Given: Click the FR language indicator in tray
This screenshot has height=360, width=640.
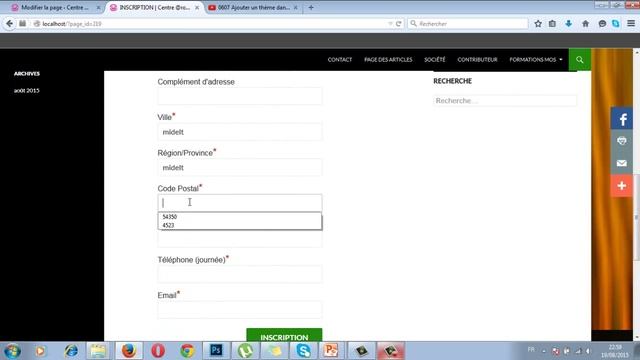Looking at the screenshot, I should [x=531, y=350].
